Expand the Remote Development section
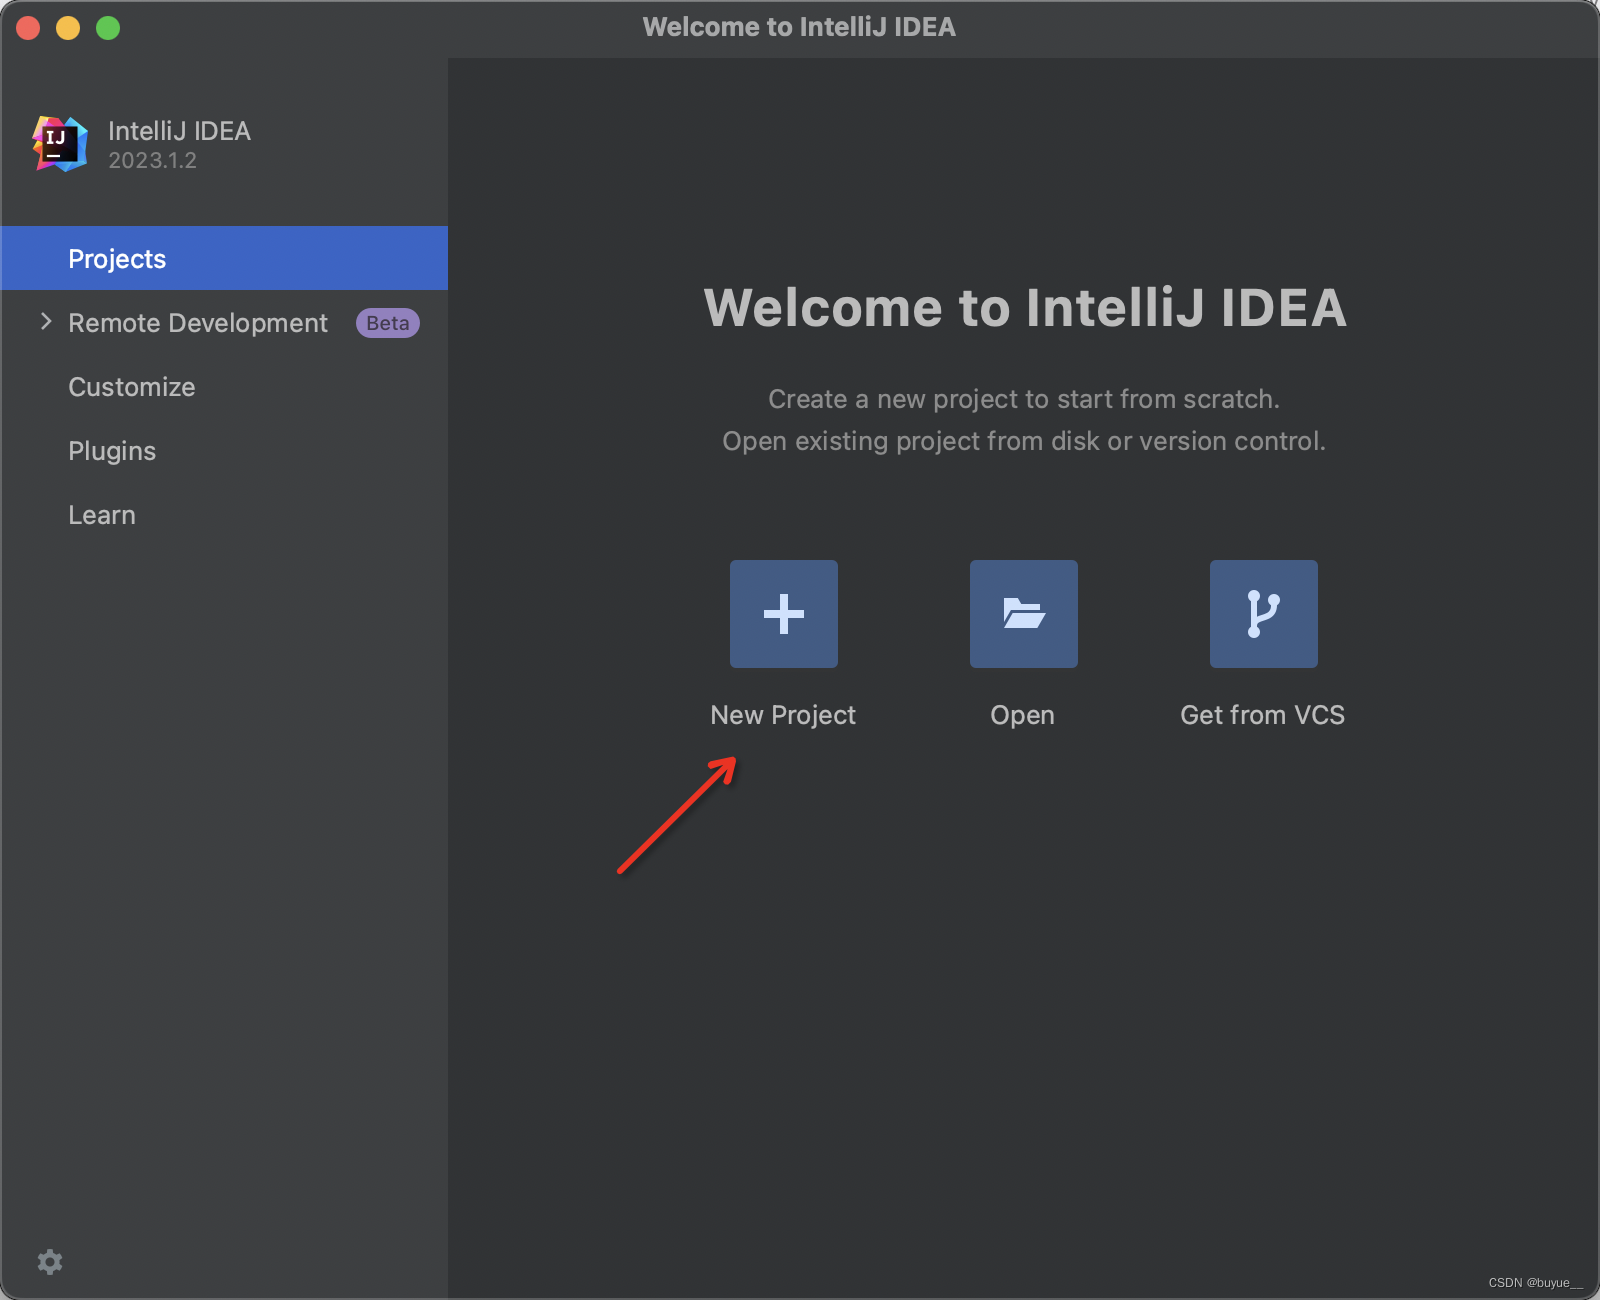The width and height of the screenshot is (1600, 1300). 46,322
